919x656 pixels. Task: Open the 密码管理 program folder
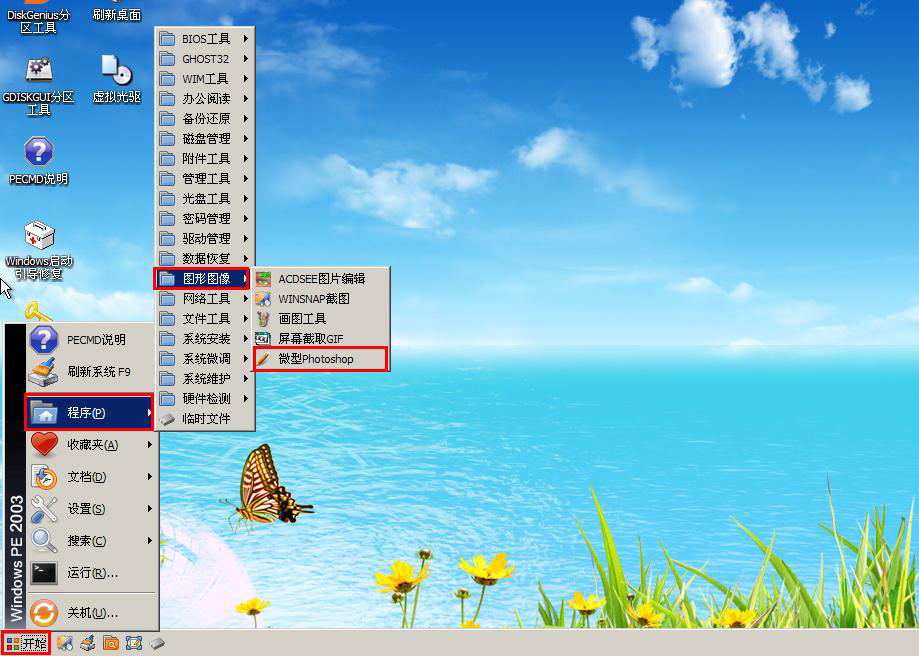click(x=205, y=218)
